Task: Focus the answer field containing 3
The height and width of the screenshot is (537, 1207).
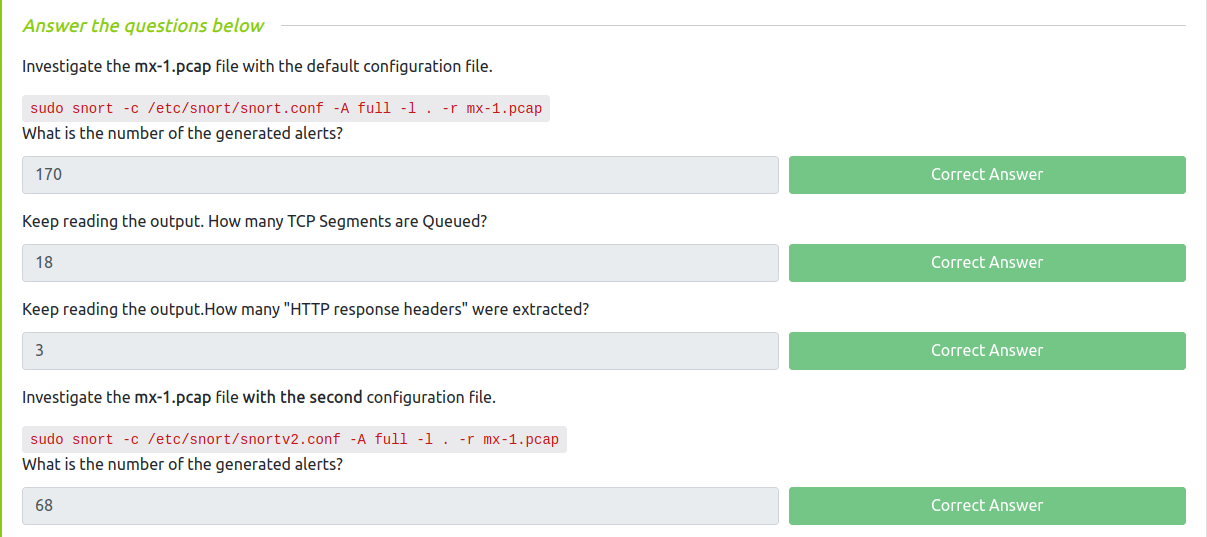Action: click(400, 351)
